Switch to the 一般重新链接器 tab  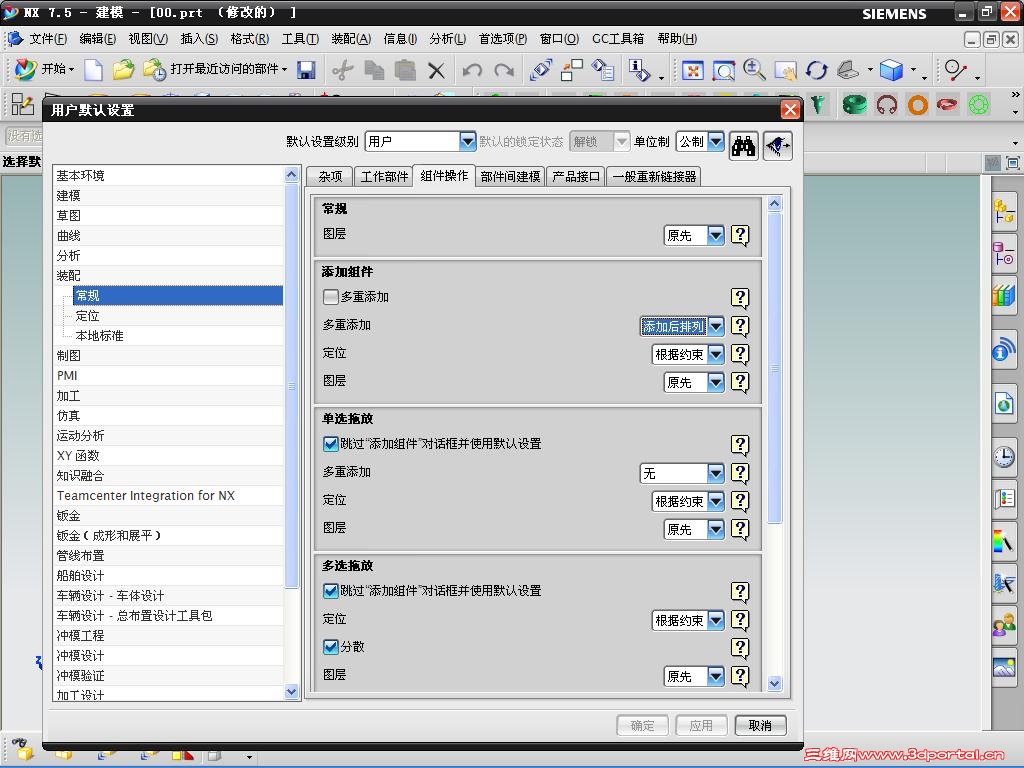tap(654, 176)
